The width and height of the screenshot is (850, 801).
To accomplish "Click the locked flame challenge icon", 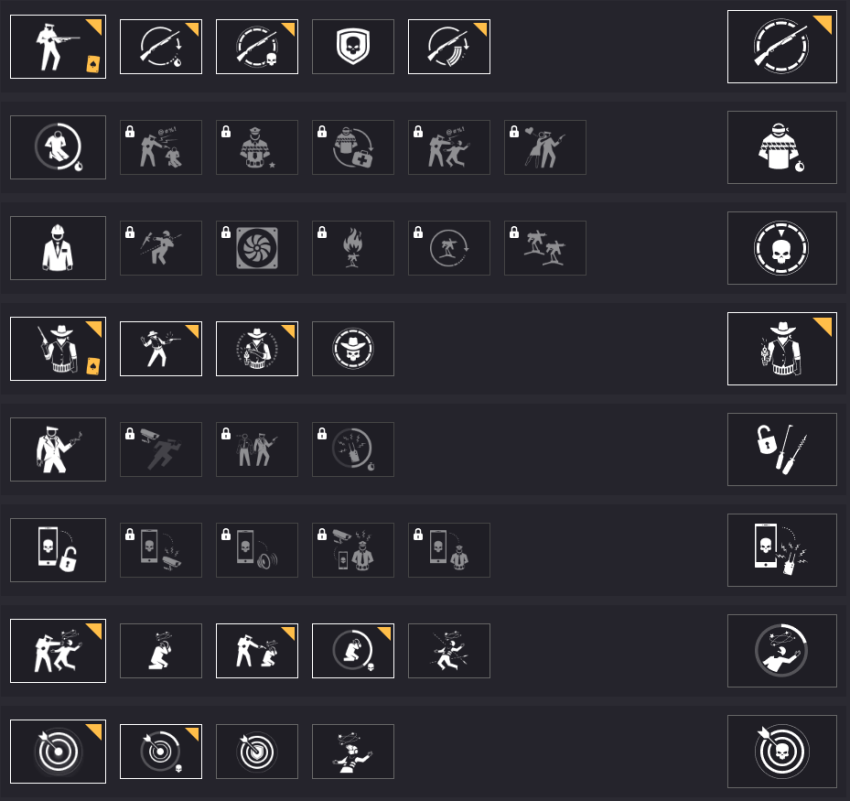I will (x=352, y=248).
